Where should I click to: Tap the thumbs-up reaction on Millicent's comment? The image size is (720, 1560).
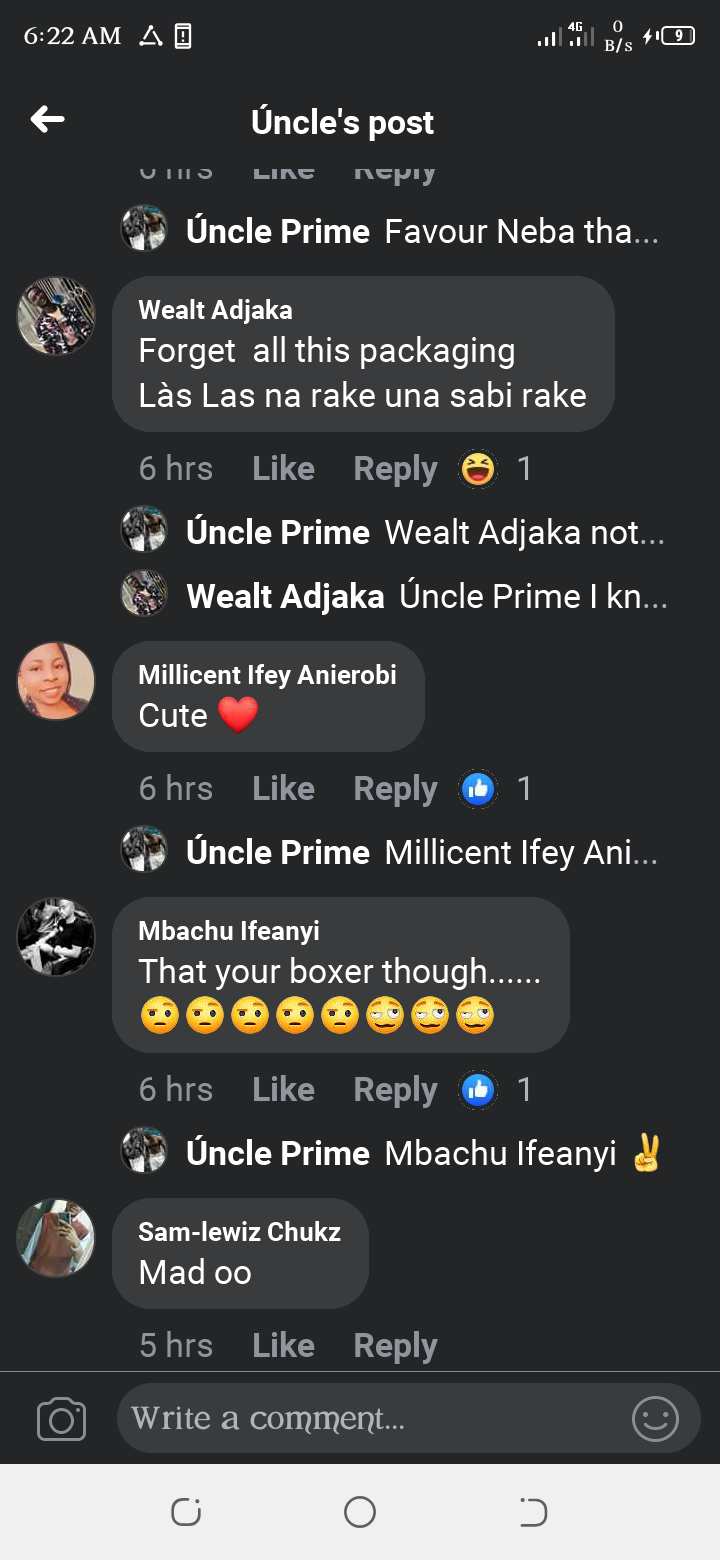click(x=478, y=789)
